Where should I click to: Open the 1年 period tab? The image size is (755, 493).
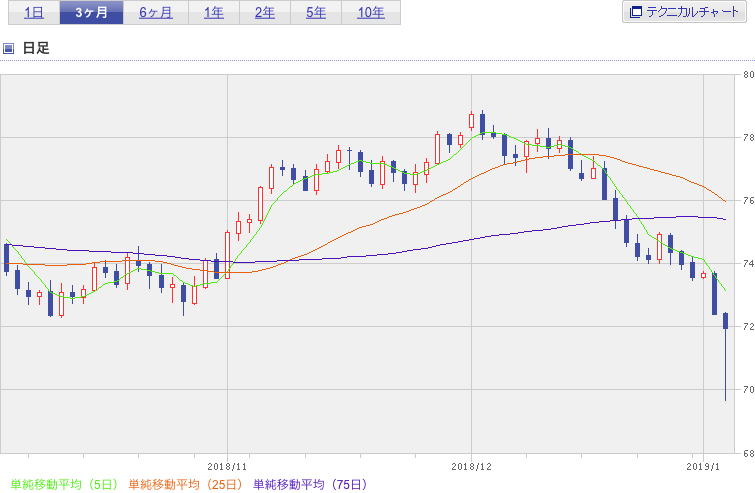click(x=214, y=13)
